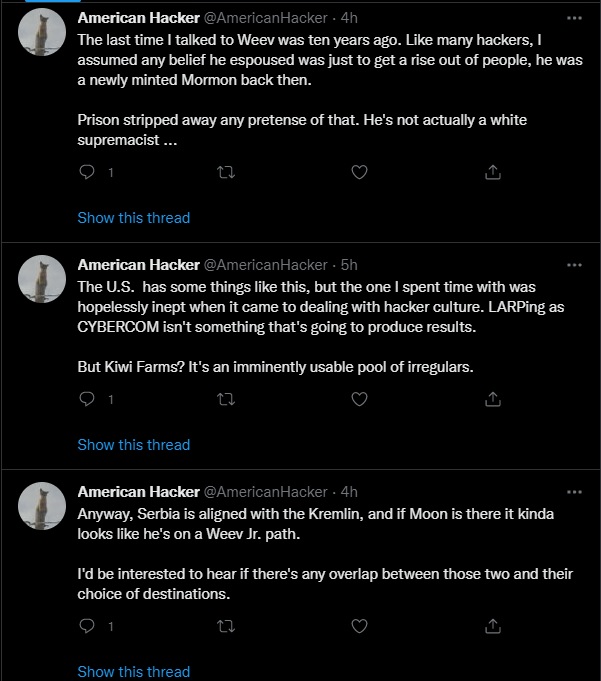Viewport: 601px width, 681px height.
Task: Retweet the first tweet about Weev
Action: (225, 172)
